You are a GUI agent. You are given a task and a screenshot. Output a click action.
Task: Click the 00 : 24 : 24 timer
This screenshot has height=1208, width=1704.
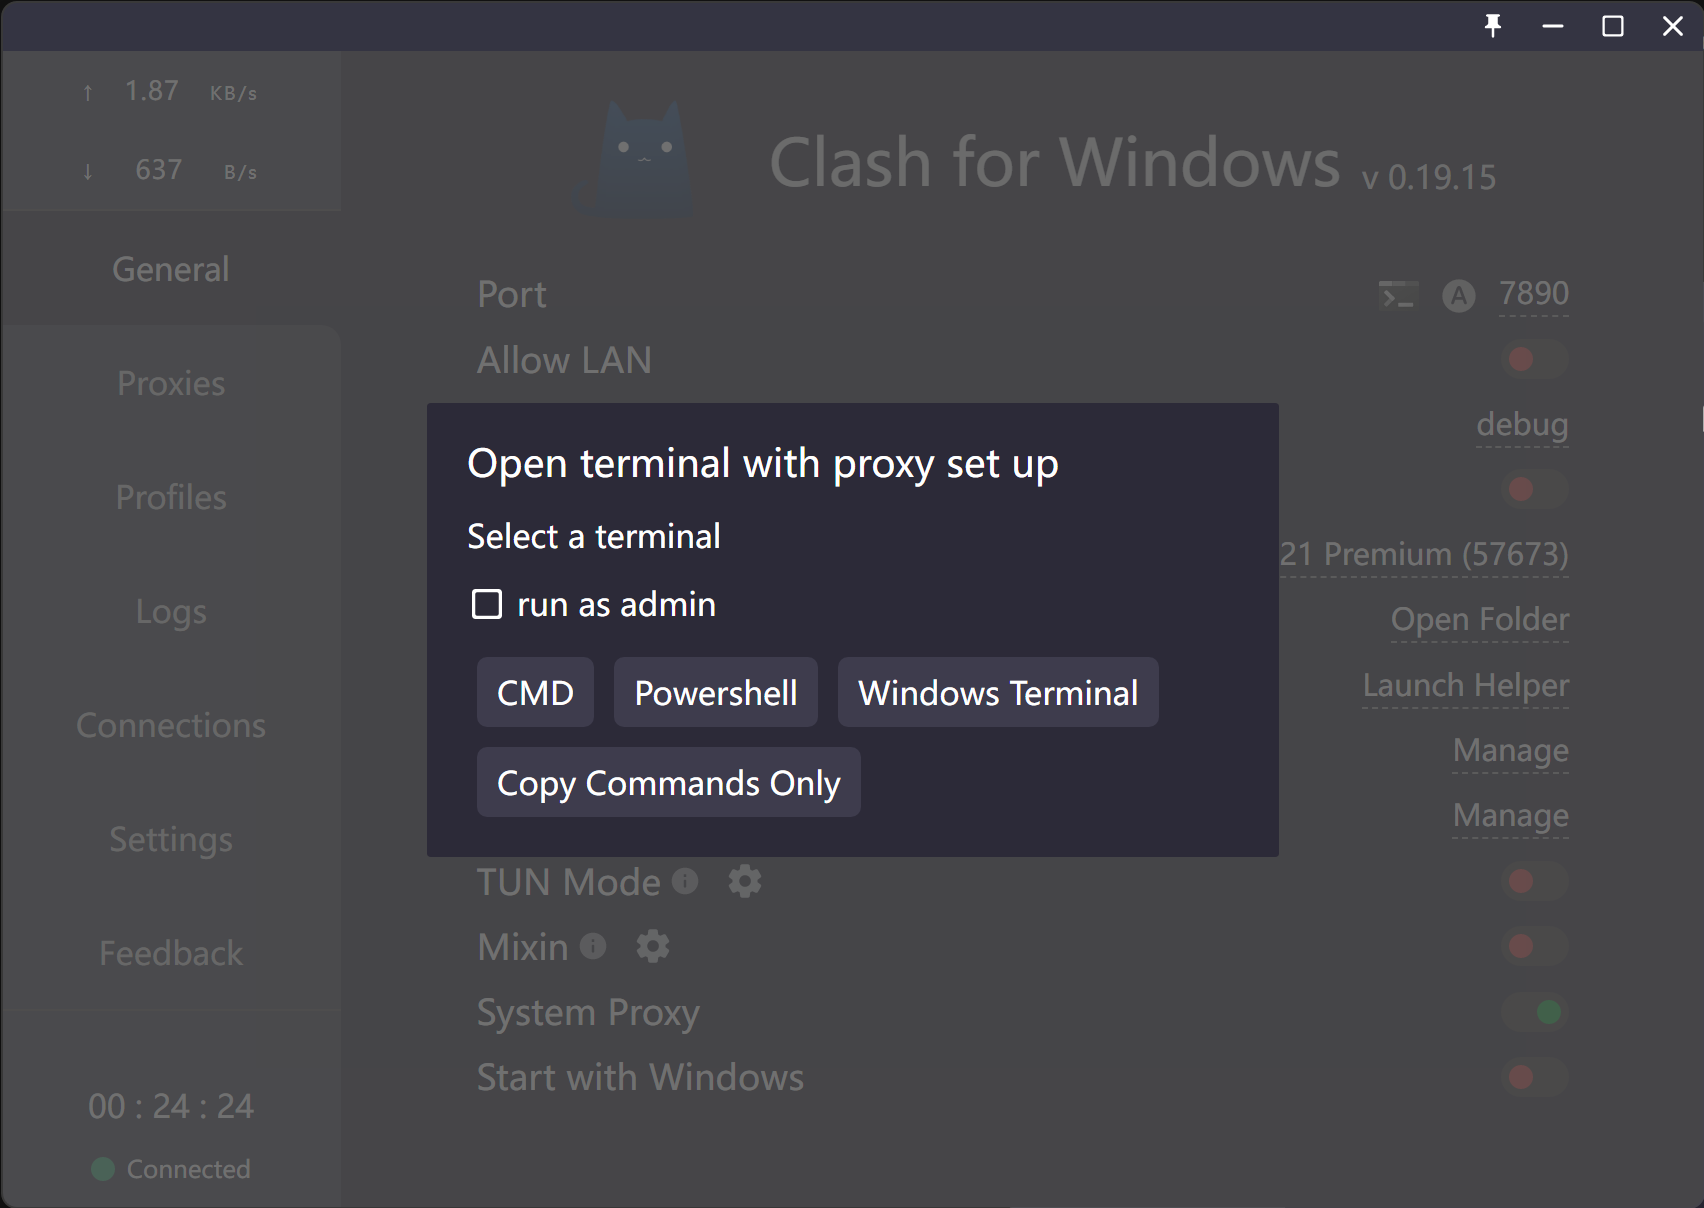pos(171,1106)
